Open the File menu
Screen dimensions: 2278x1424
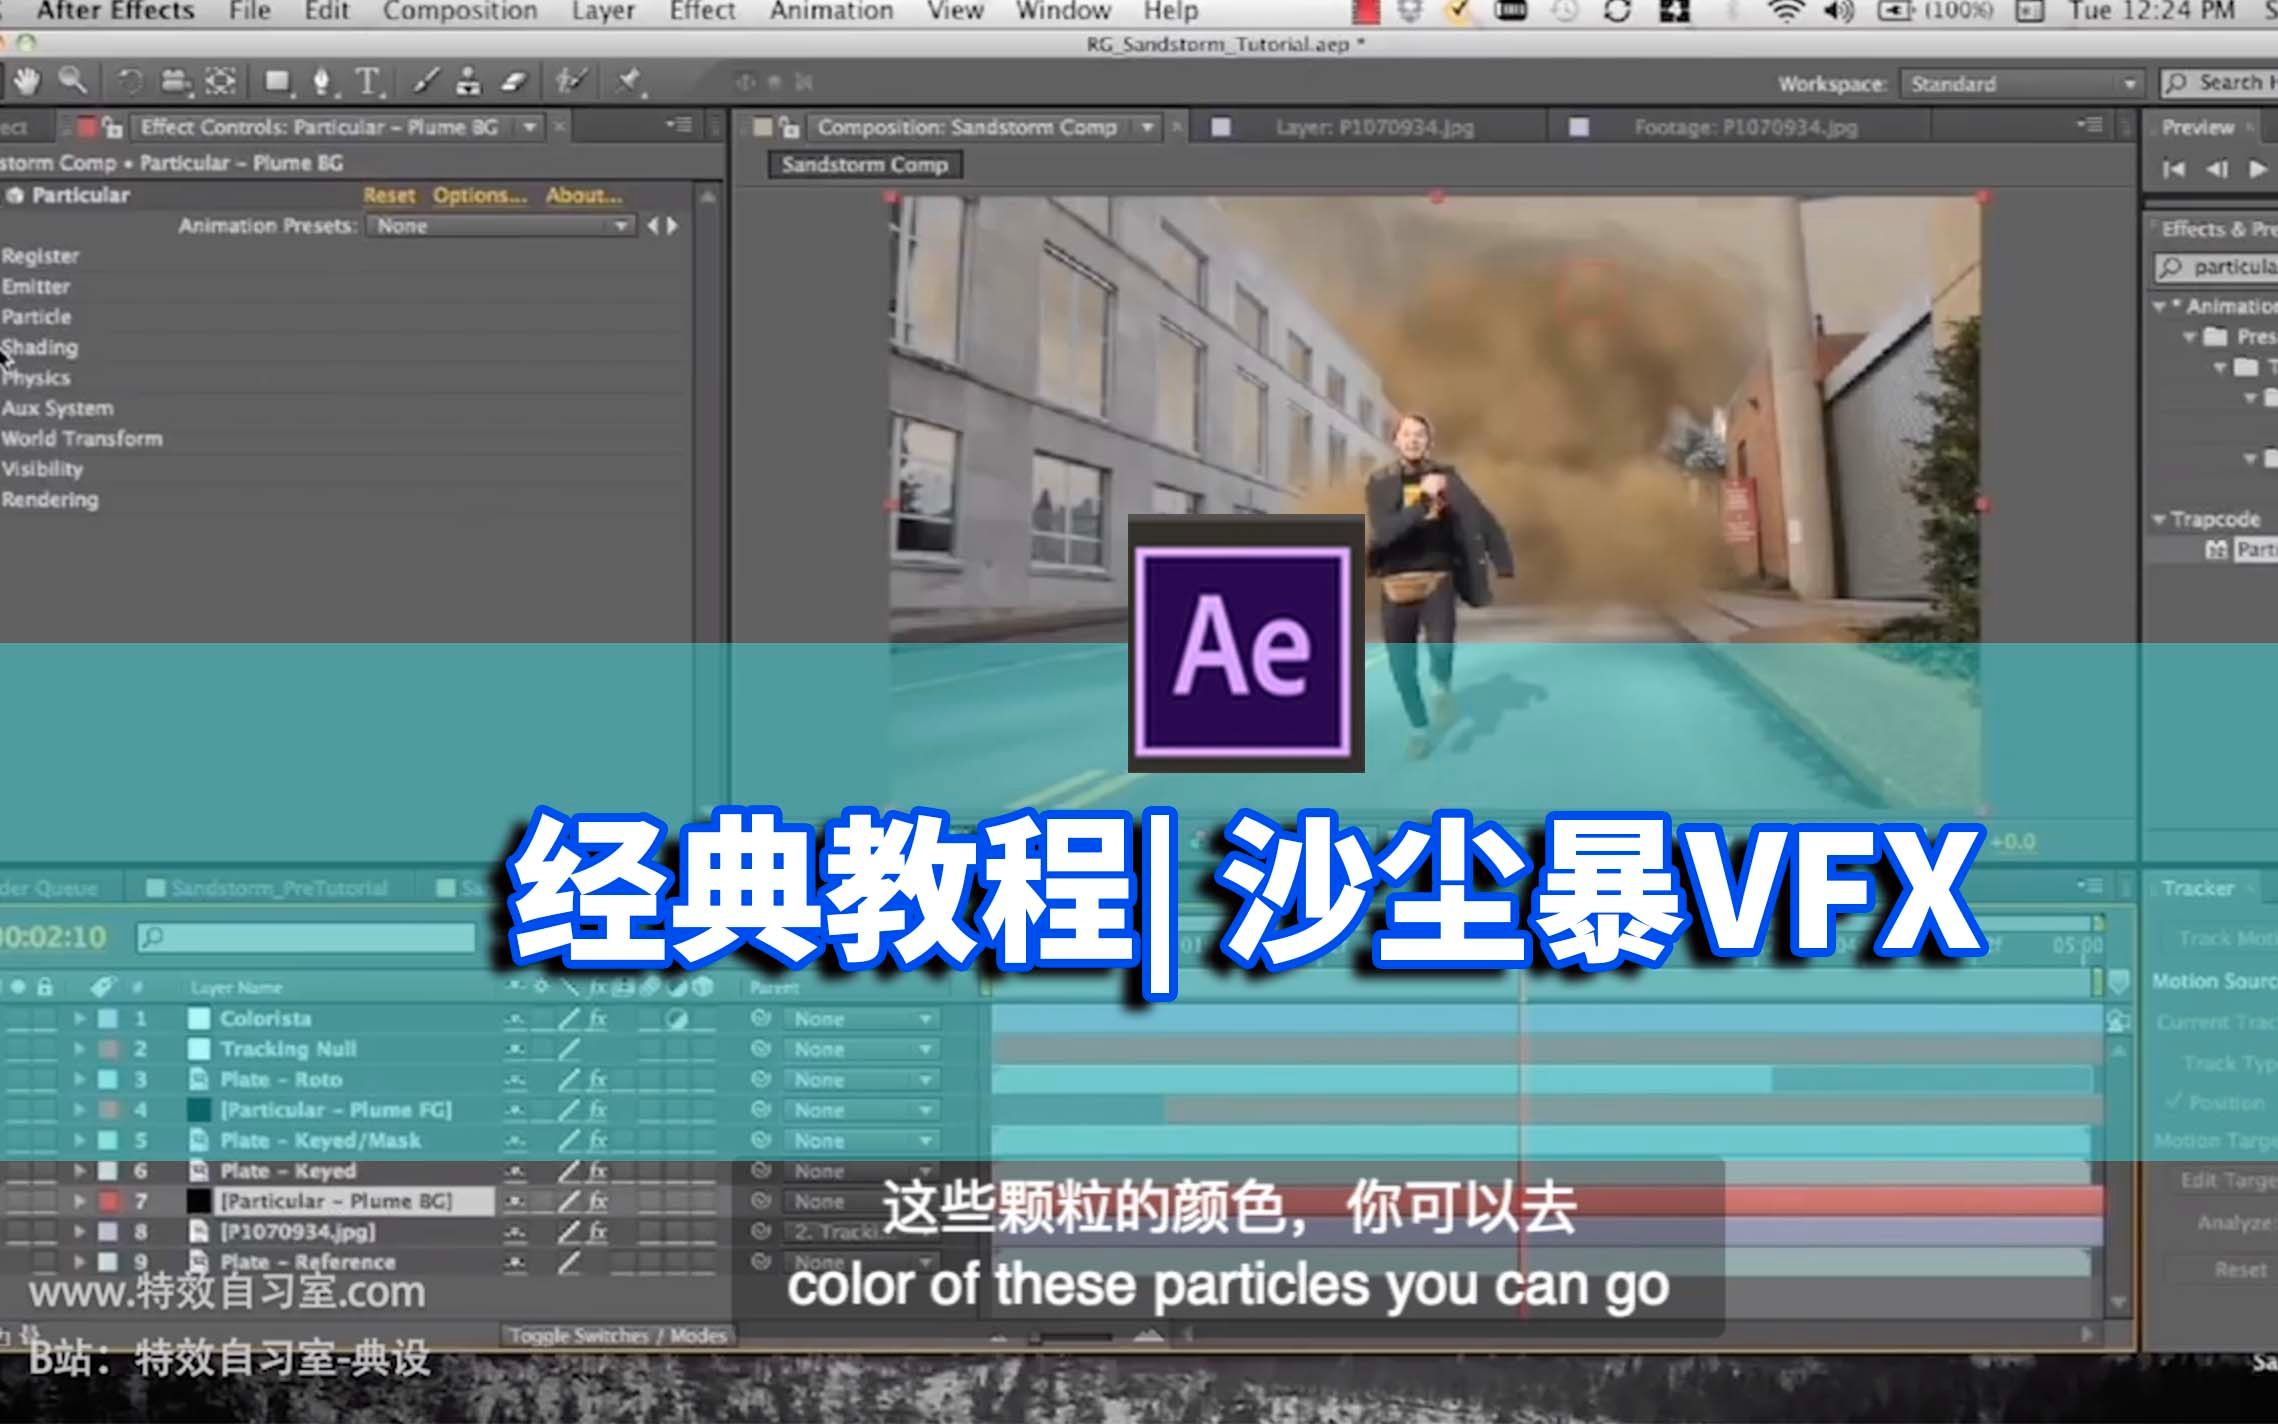click(x=249, y=11)
